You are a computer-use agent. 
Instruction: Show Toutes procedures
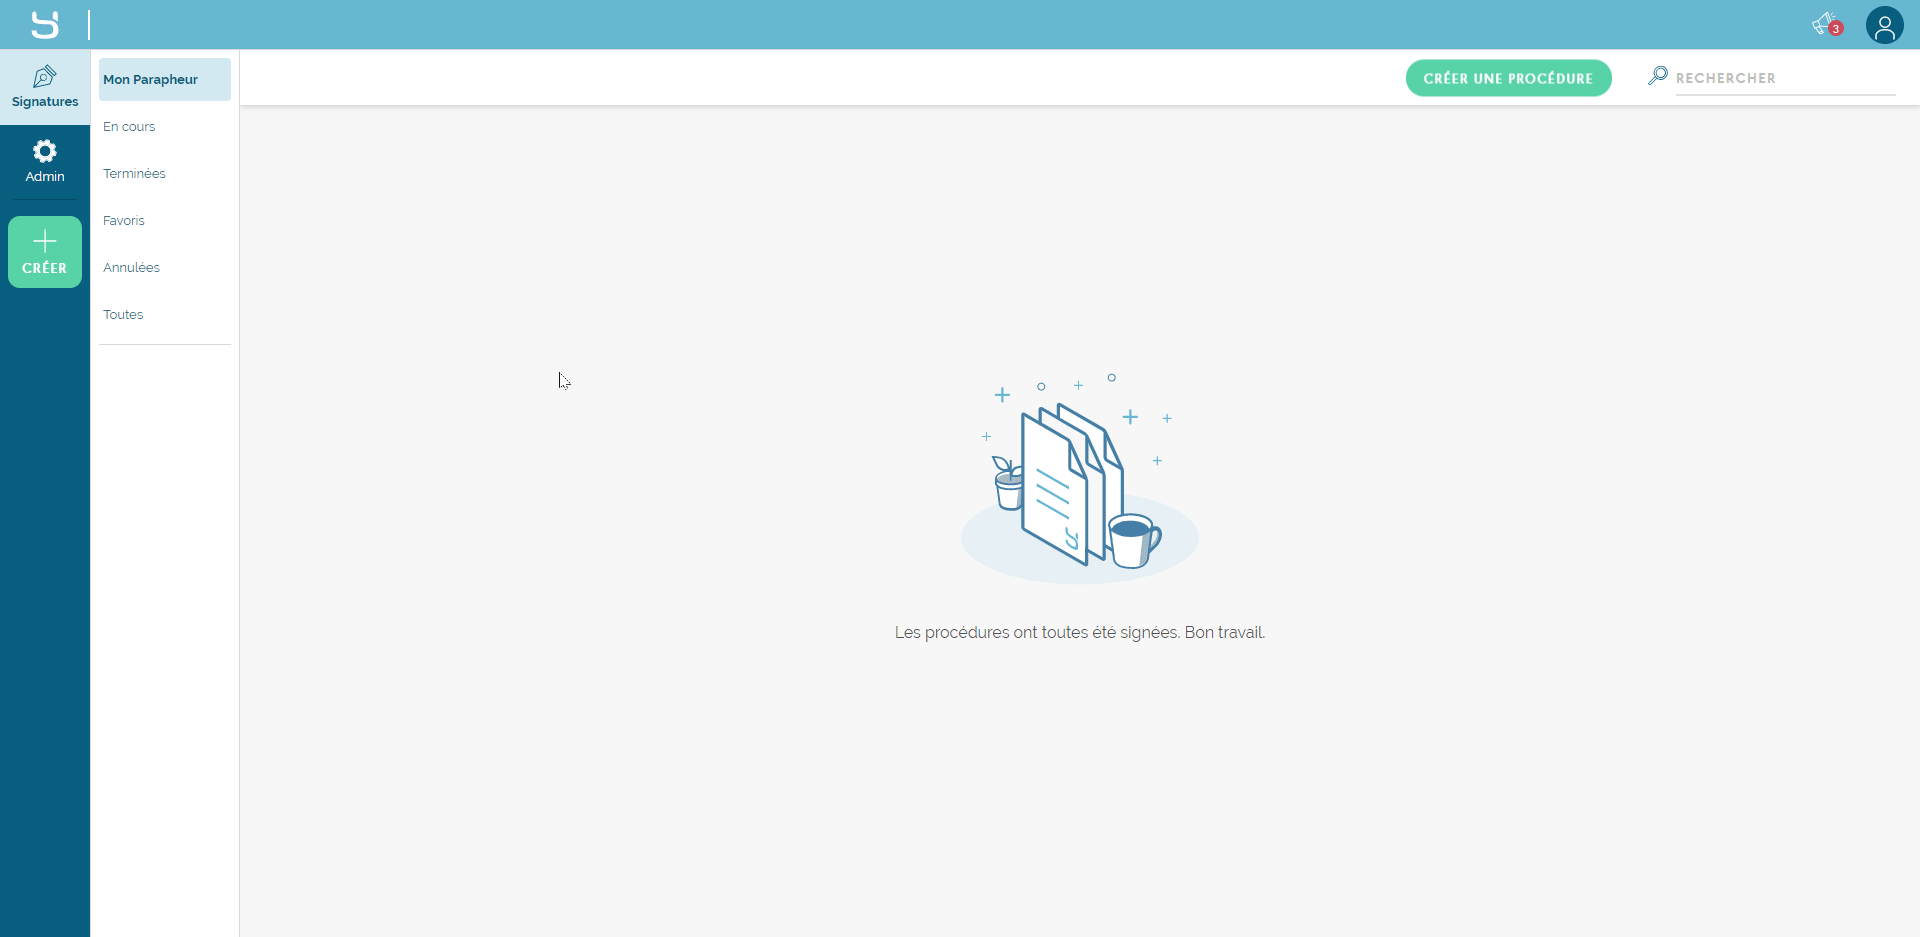coord(123,315)
